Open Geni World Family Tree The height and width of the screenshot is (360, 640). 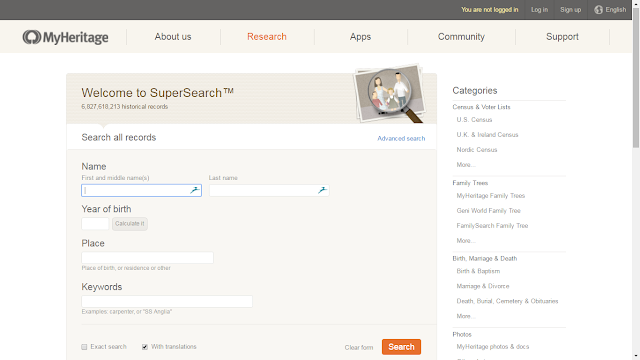489,211
